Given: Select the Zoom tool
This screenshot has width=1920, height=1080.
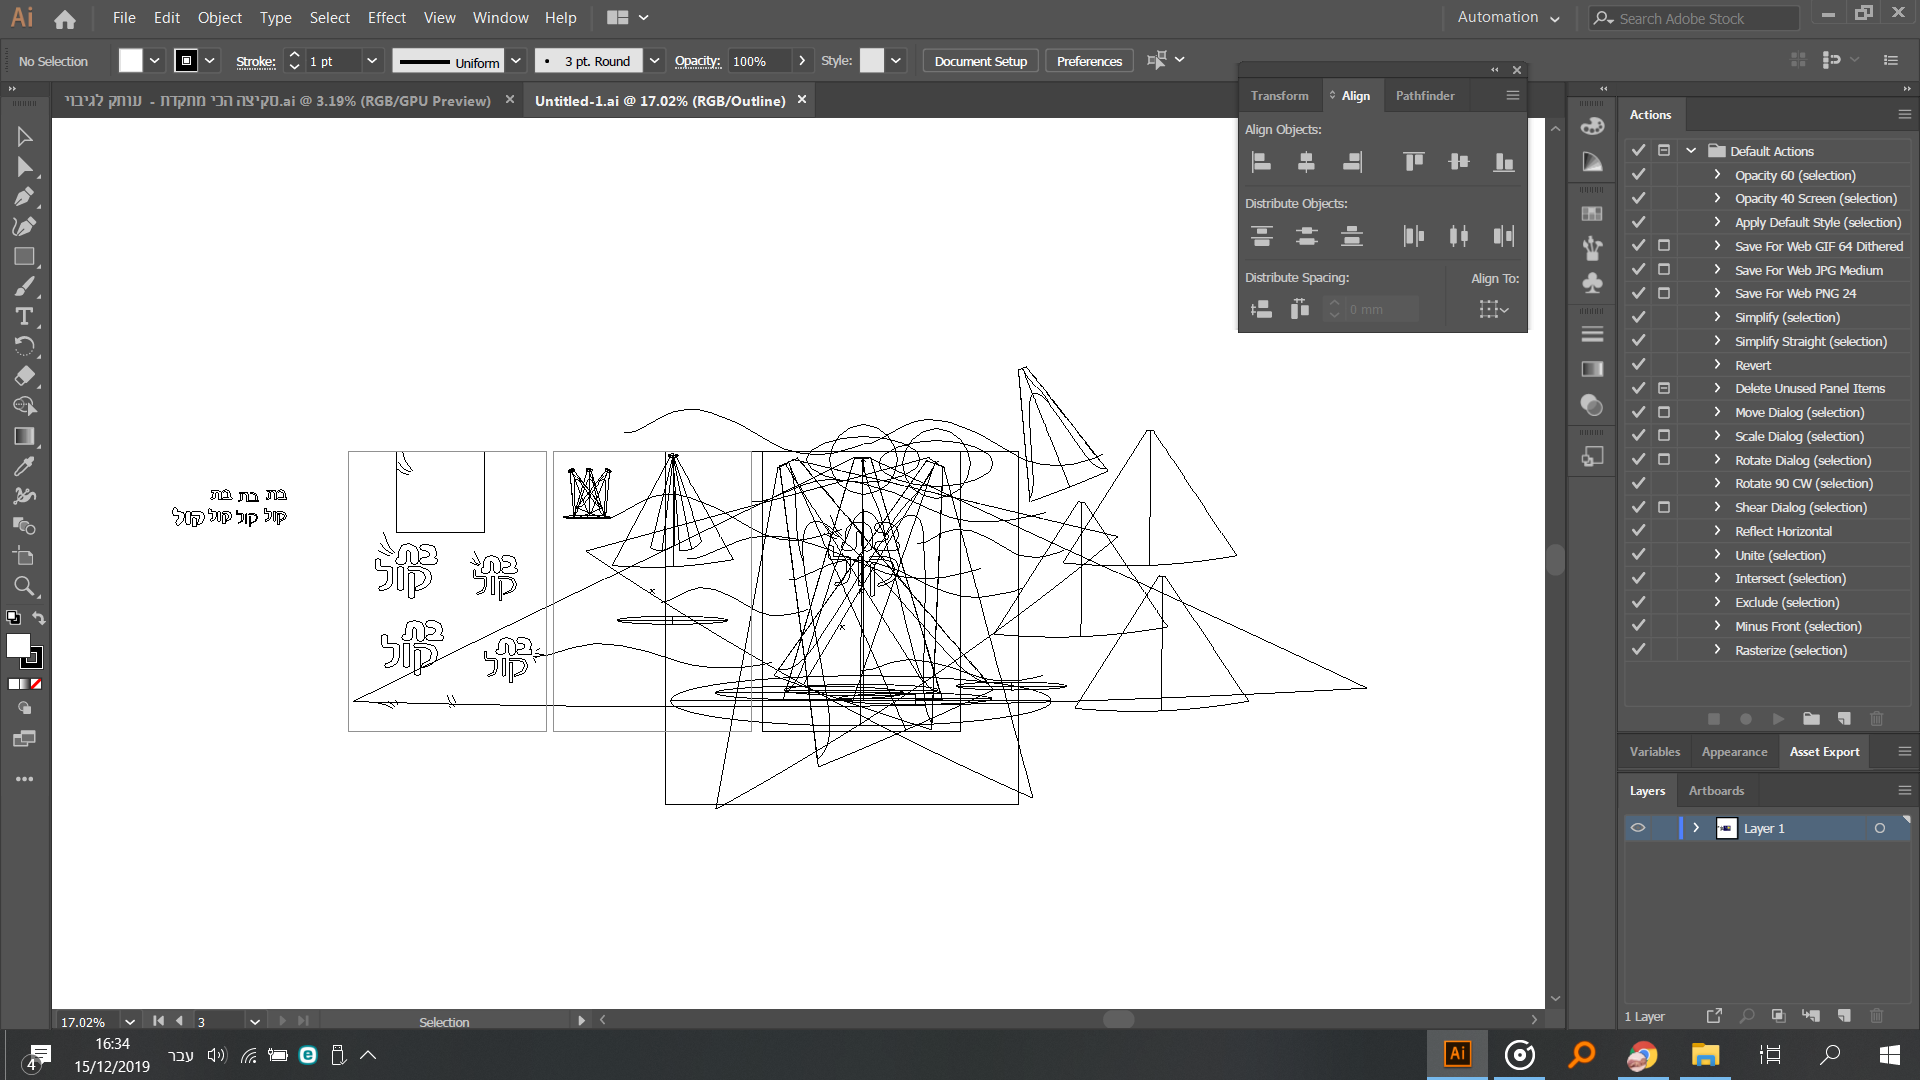Looking at the screenshot, I should (x=24, y=587).
